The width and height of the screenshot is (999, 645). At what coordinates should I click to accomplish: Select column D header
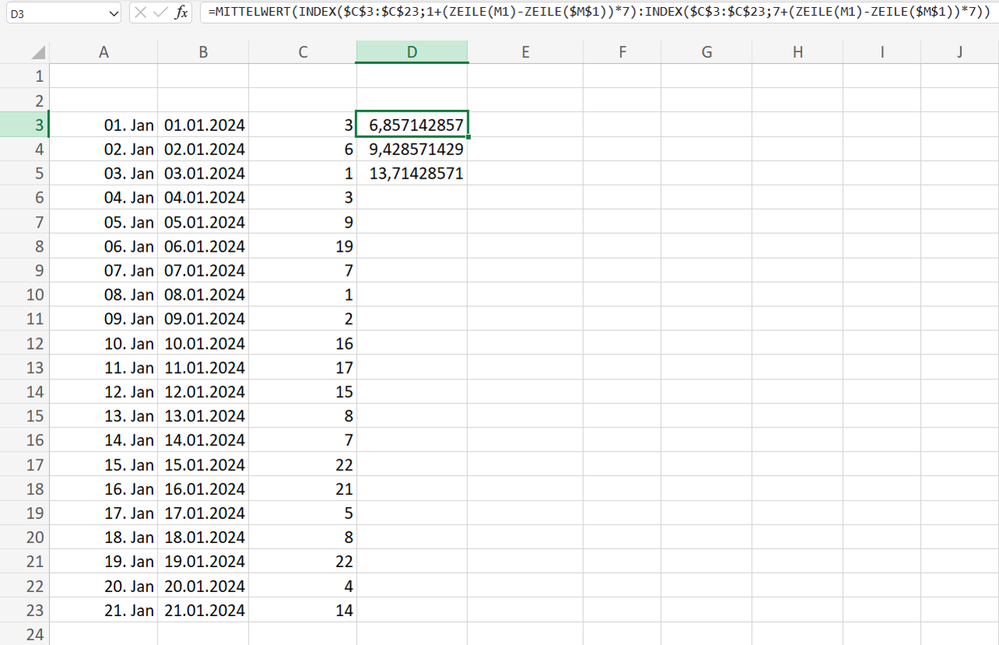[412, 52]
